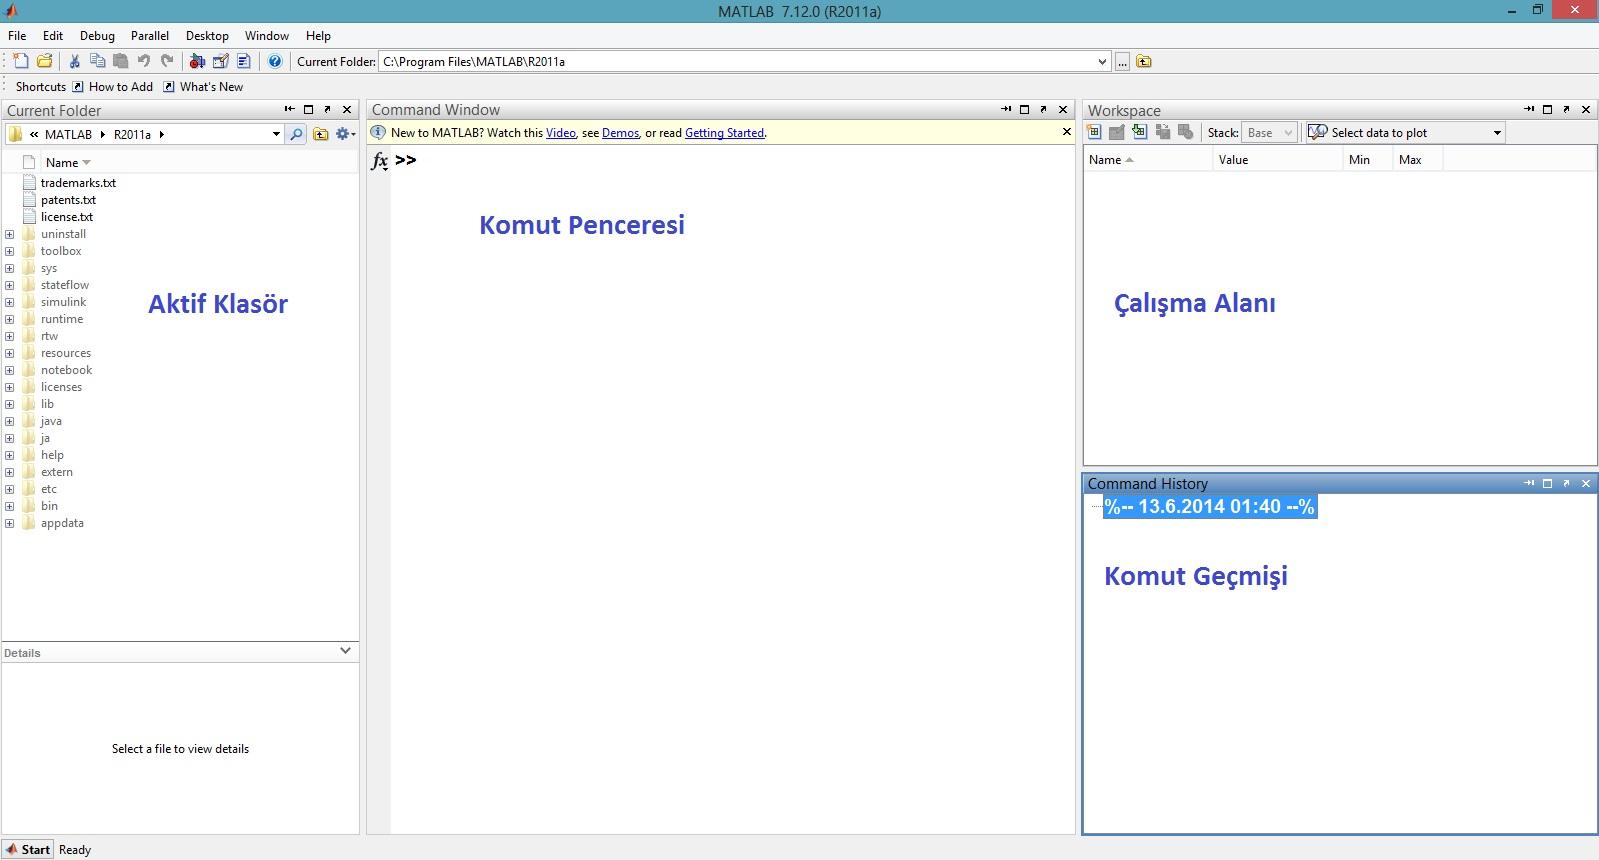Click the Paste clipboard icon
This screenshot has width=1599, height=860.
pos(120,61)
